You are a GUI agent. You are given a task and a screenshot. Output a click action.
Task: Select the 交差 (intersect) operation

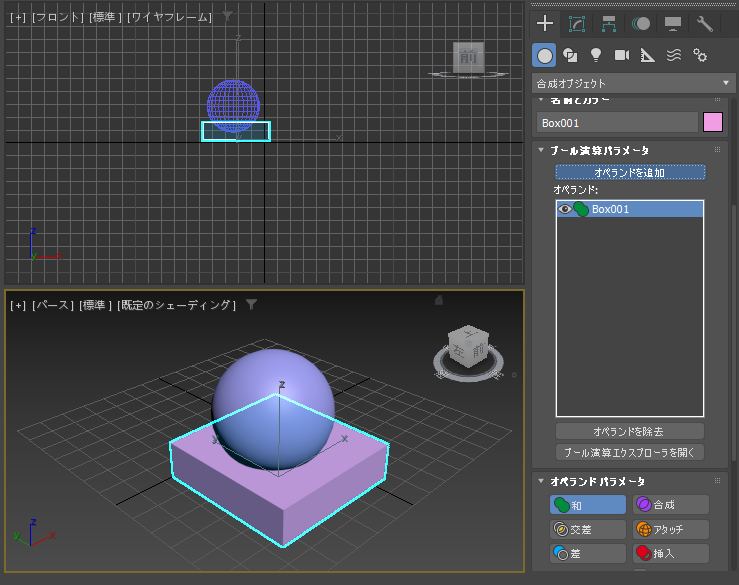point(588,529)
